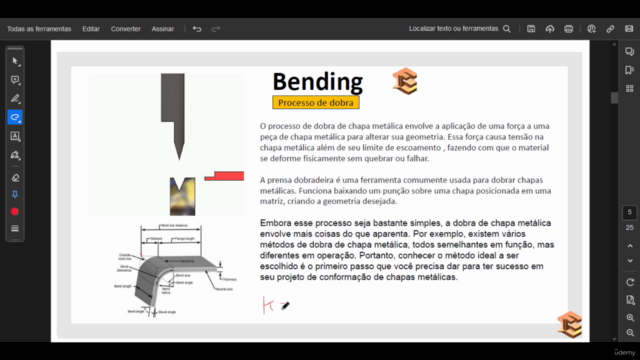Click the paragraph starting with Embora esse processo

pos(407,250)
